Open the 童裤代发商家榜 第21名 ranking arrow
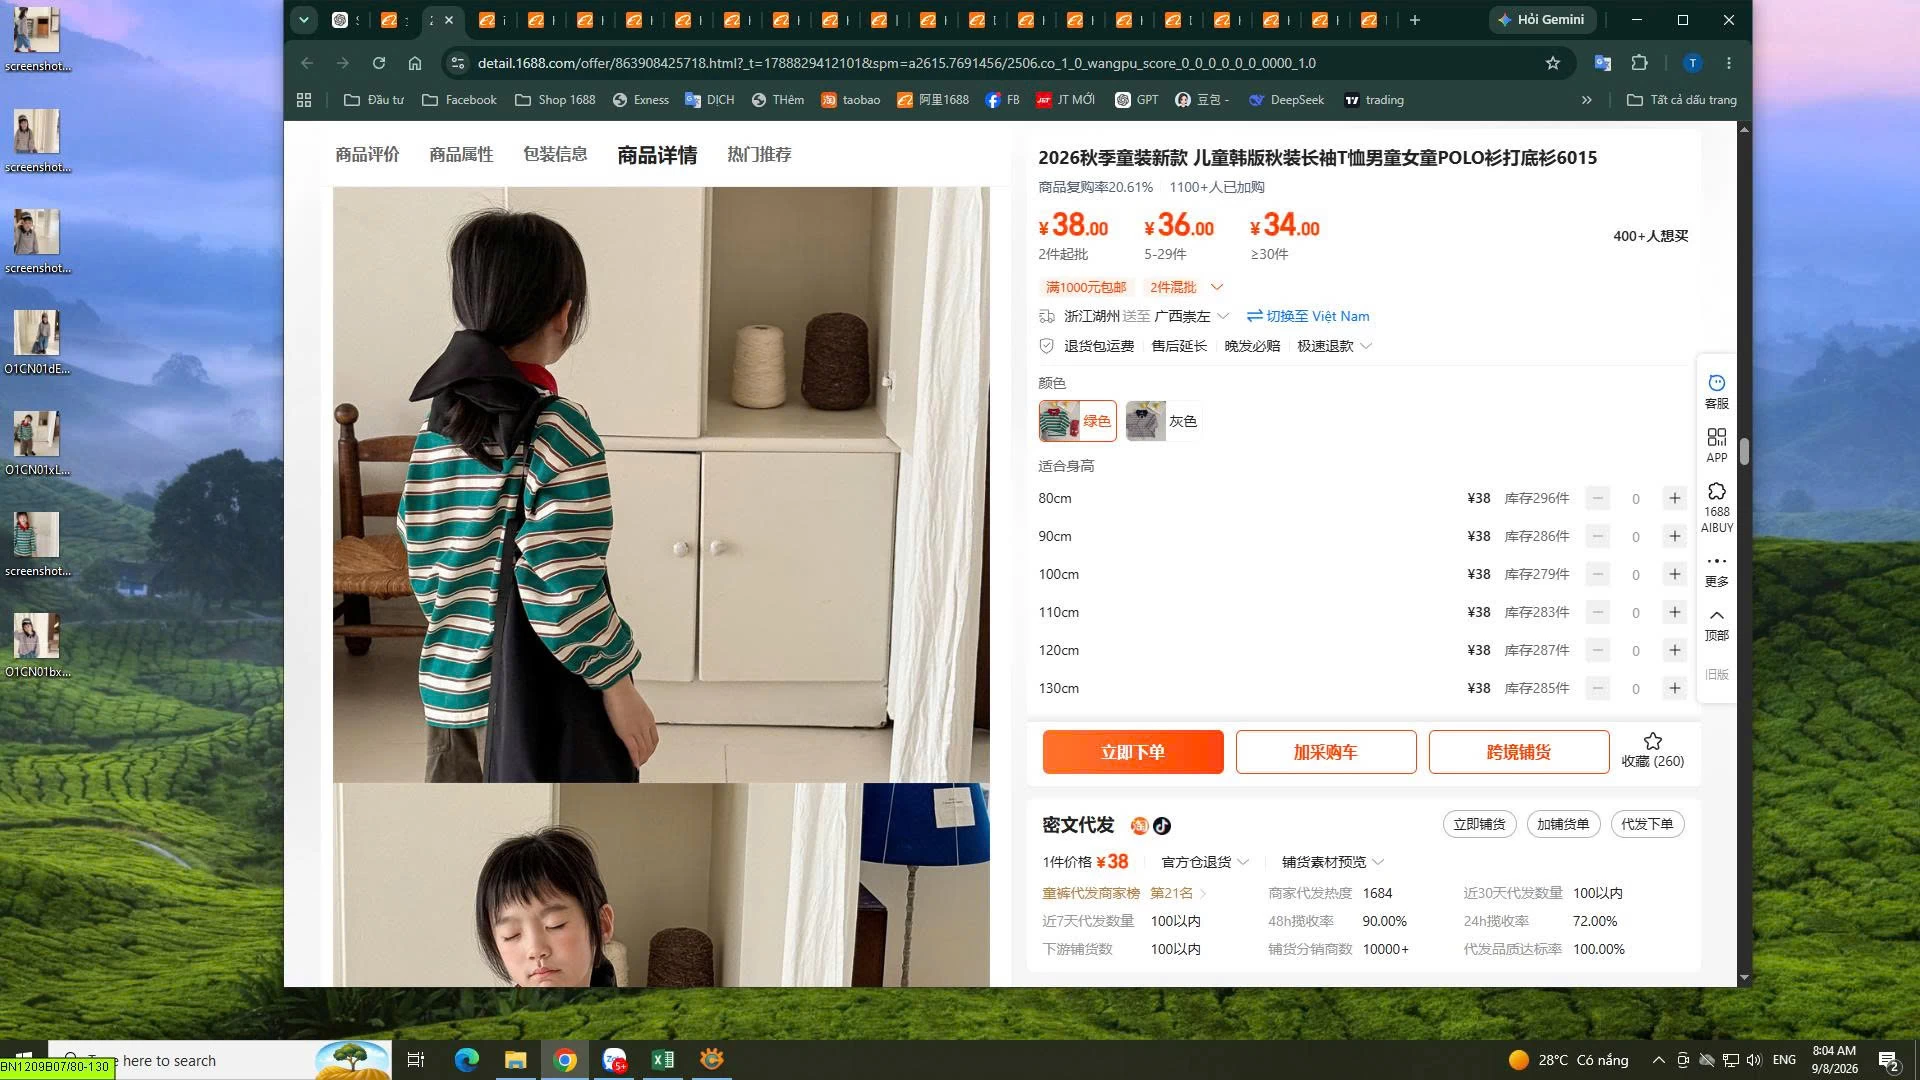This screenshot has width=1920, height=1080. (1203, 893)
